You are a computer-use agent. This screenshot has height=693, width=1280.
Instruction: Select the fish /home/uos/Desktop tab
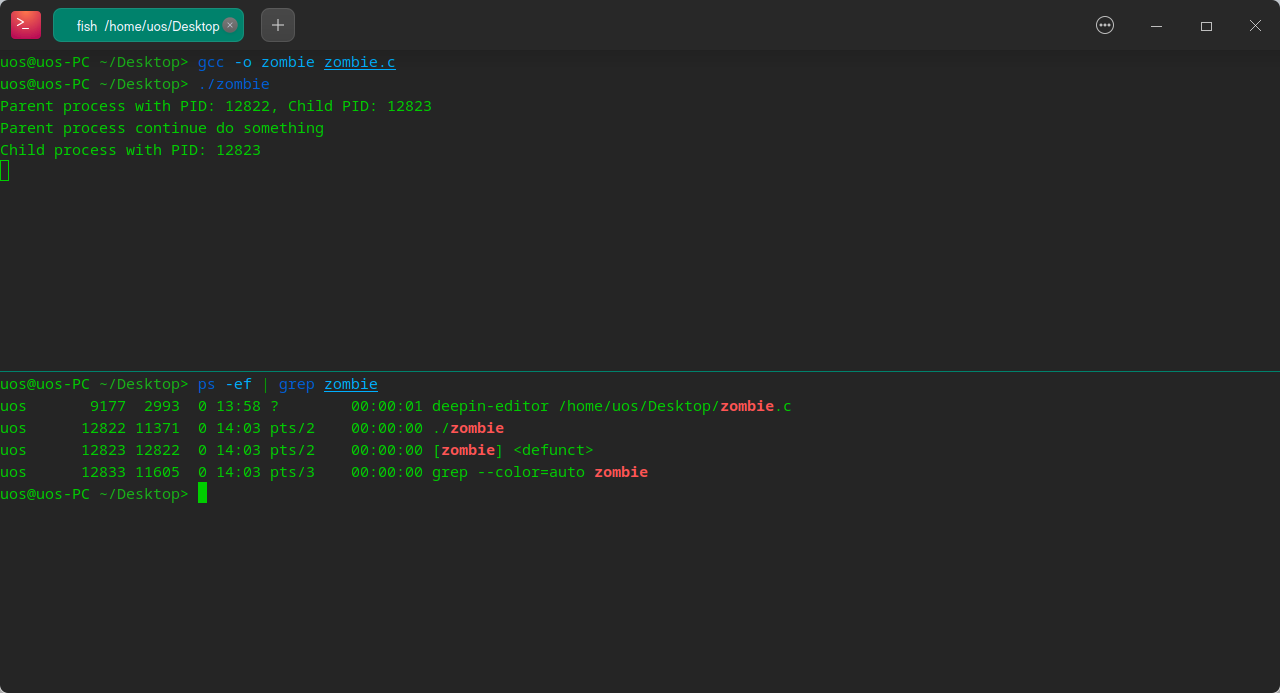pos(140,26)
